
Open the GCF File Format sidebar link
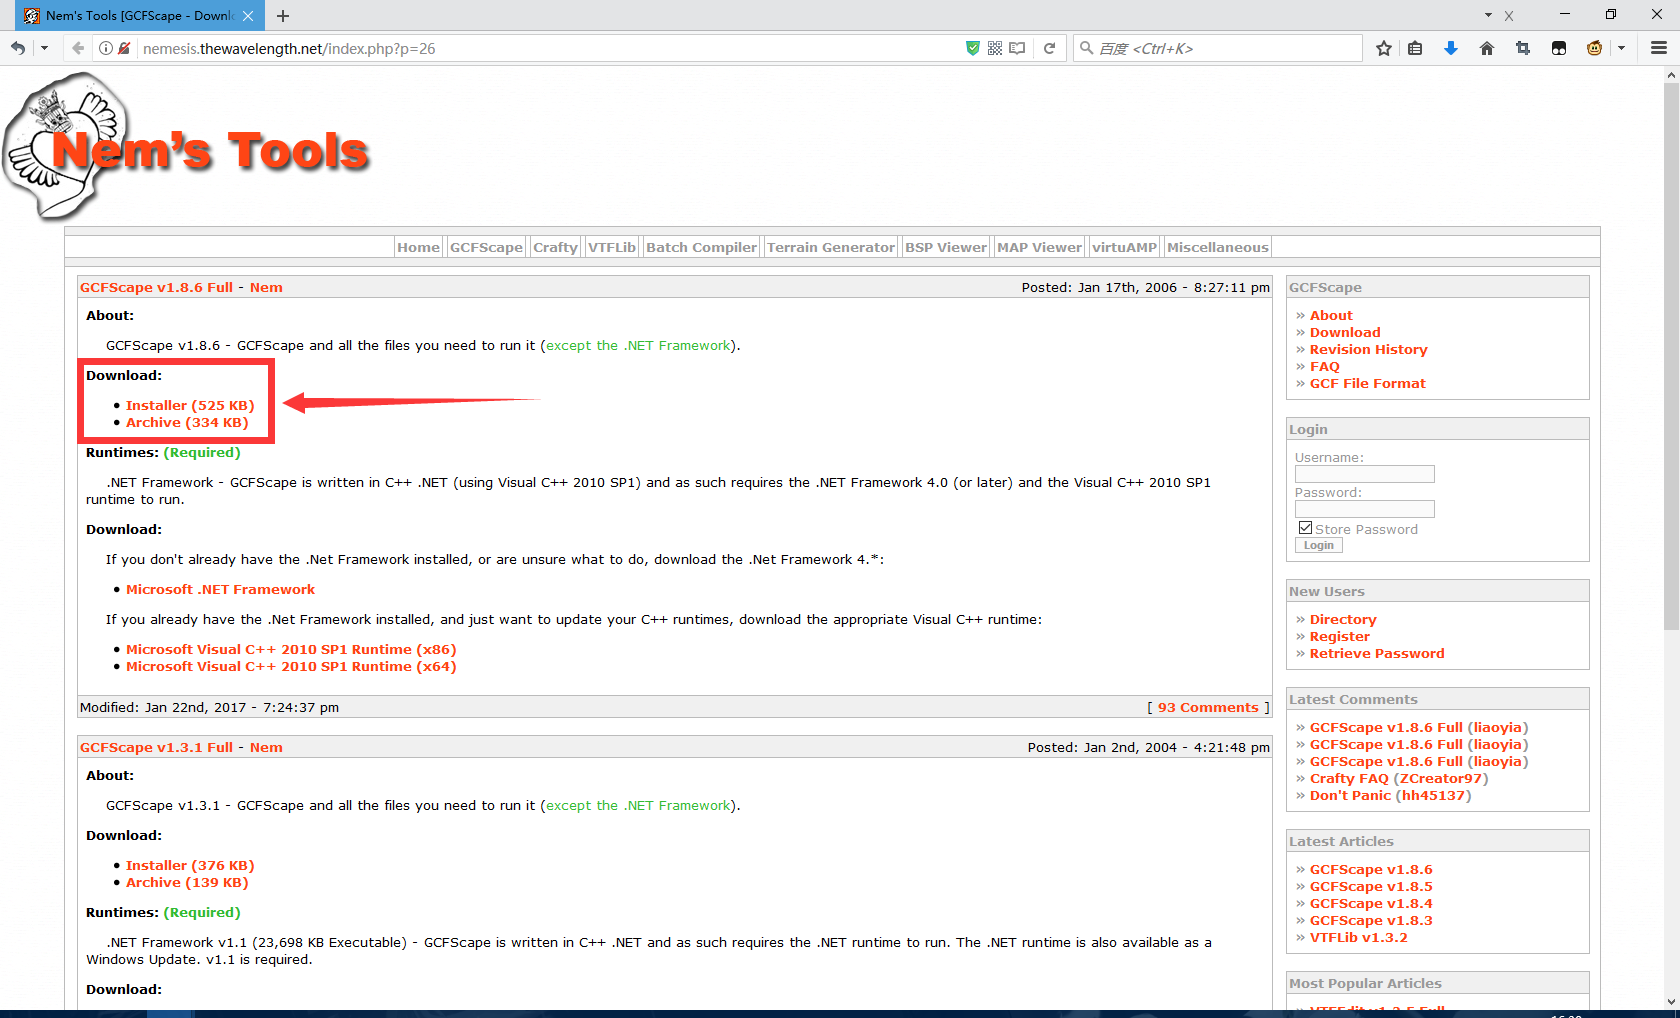click(x=1367, y=383)
